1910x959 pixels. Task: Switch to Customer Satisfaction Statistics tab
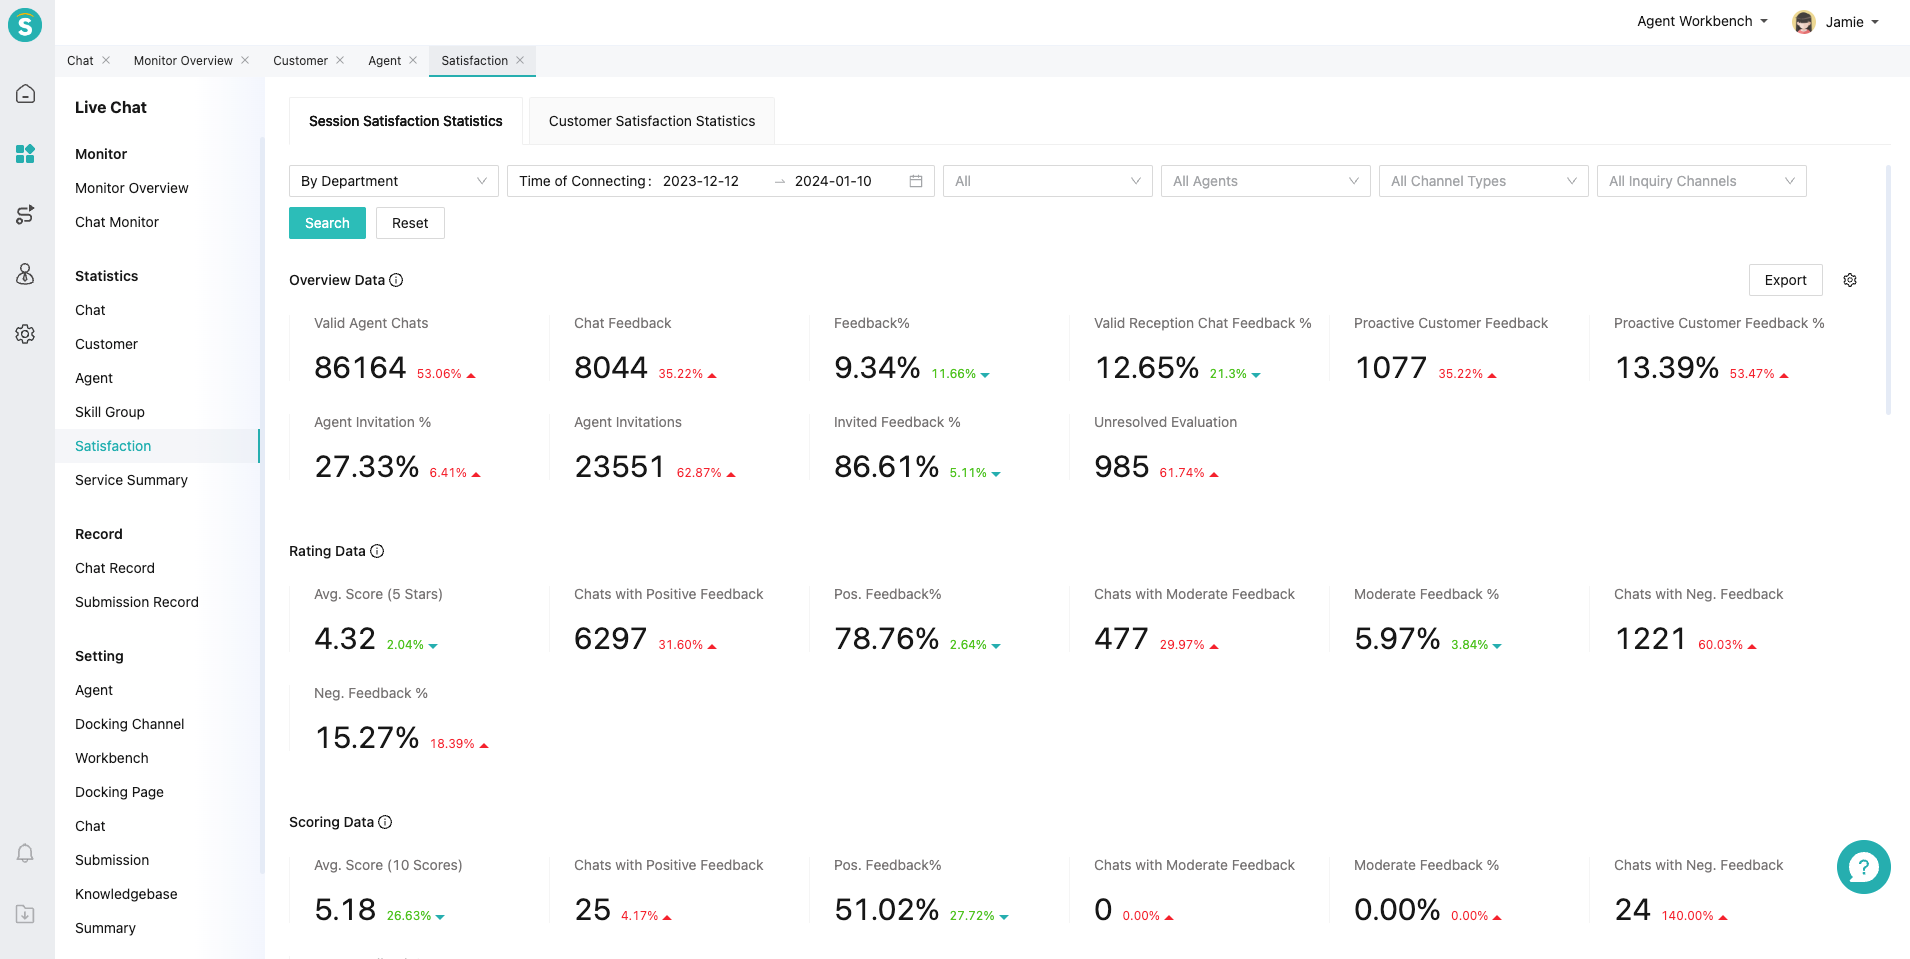pos(652,121)
